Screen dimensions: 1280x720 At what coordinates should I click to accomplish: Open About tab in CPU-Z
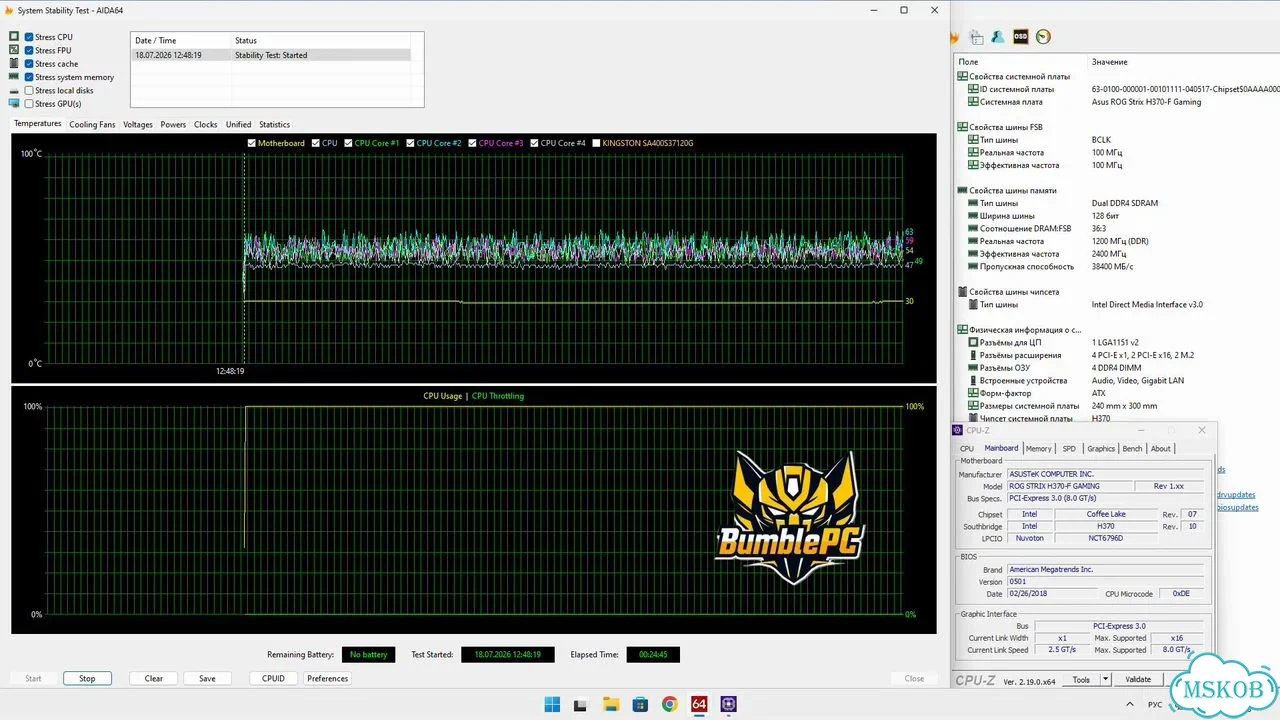pyautogui.click(x=1160, y=449)
